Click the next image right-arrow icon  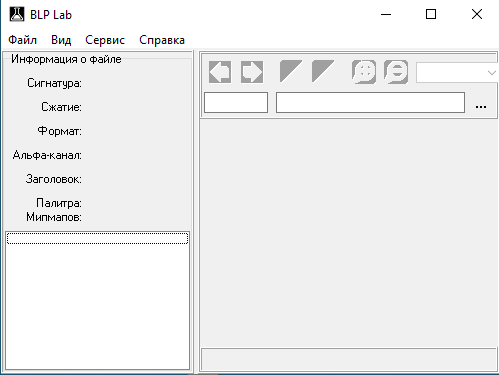click(x=252, y=72)
